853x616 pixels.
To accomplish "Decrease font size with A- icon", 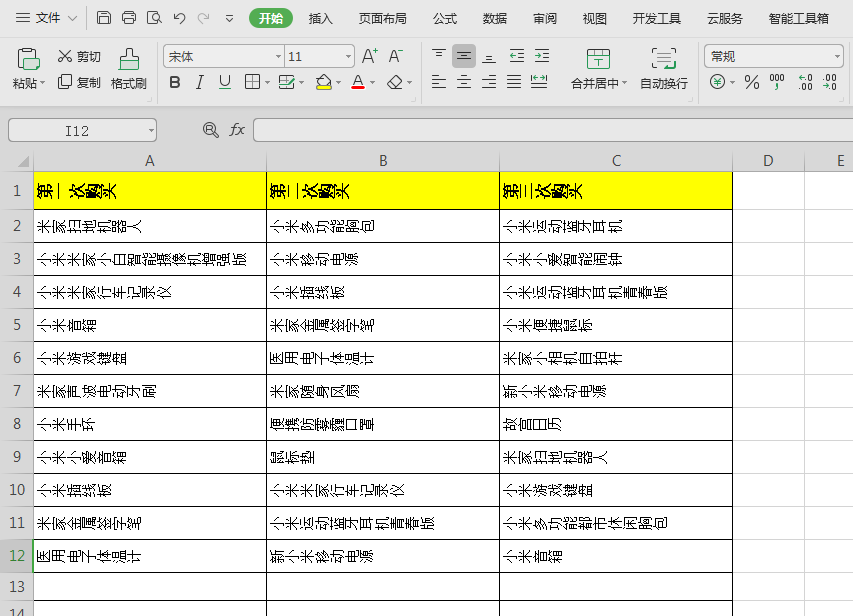I will click(395, 56).
